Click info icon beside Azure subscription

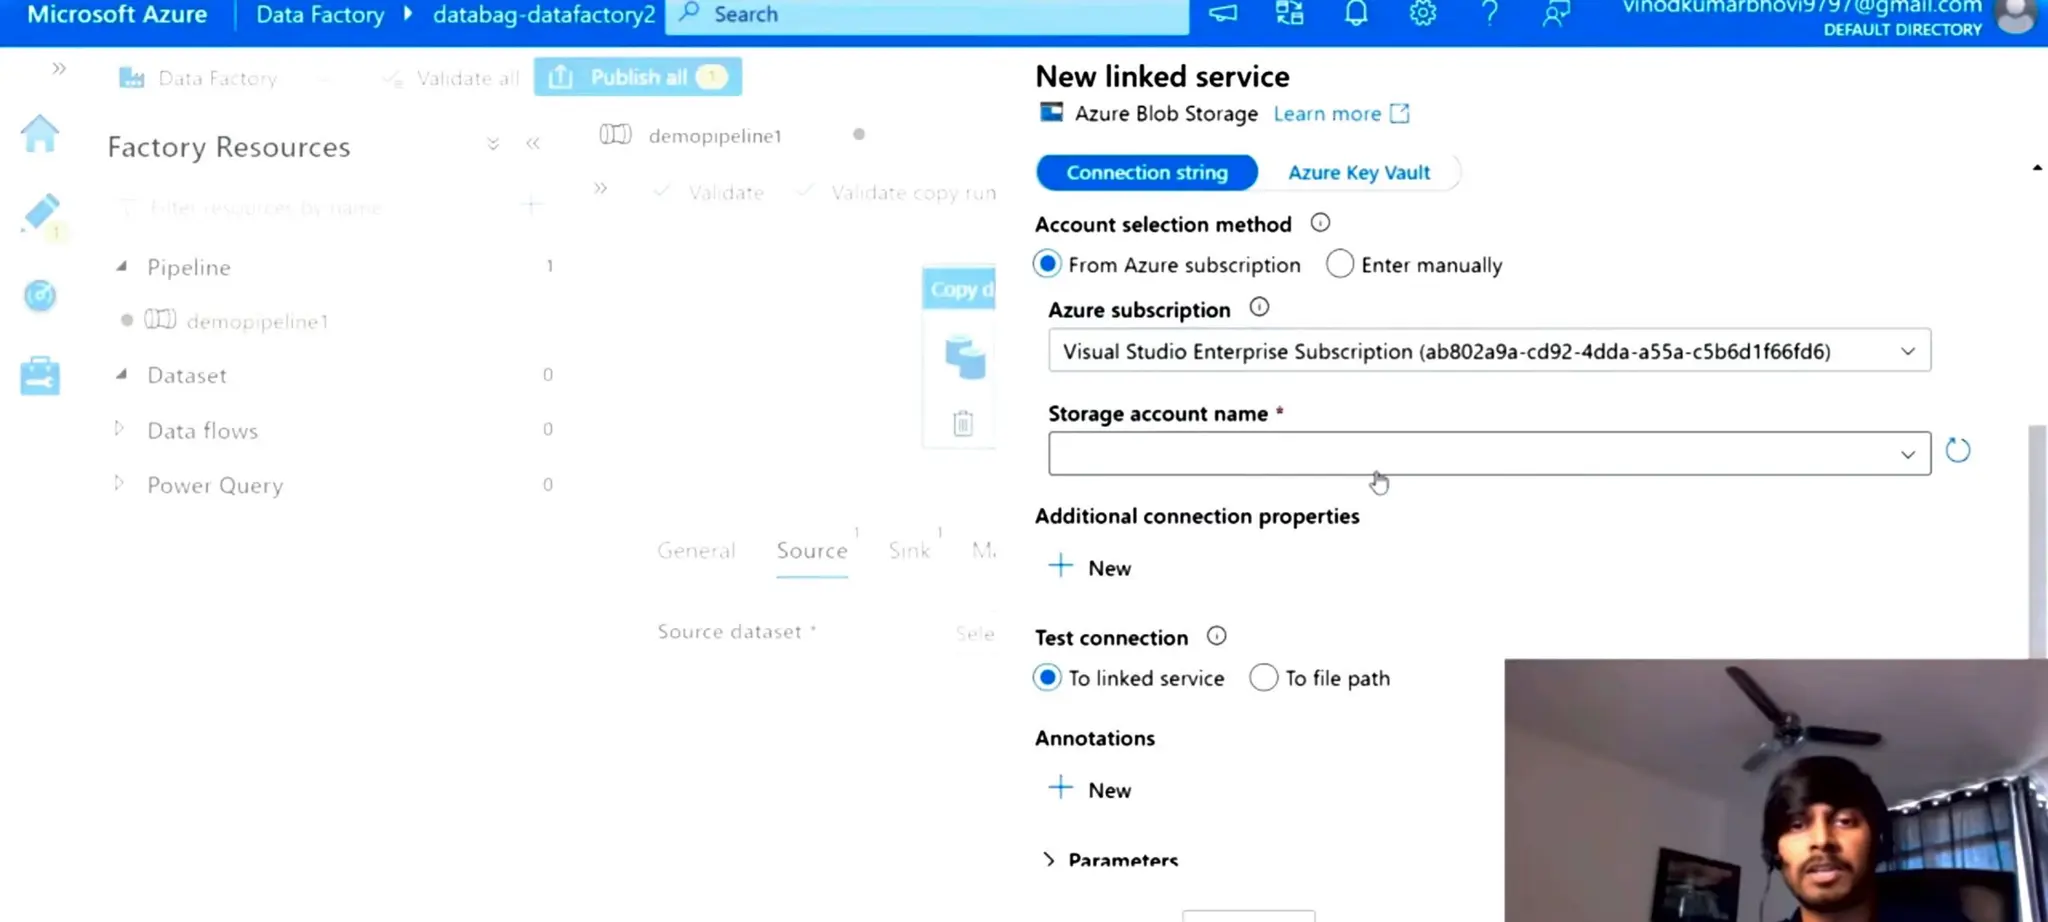point(1259,308)
